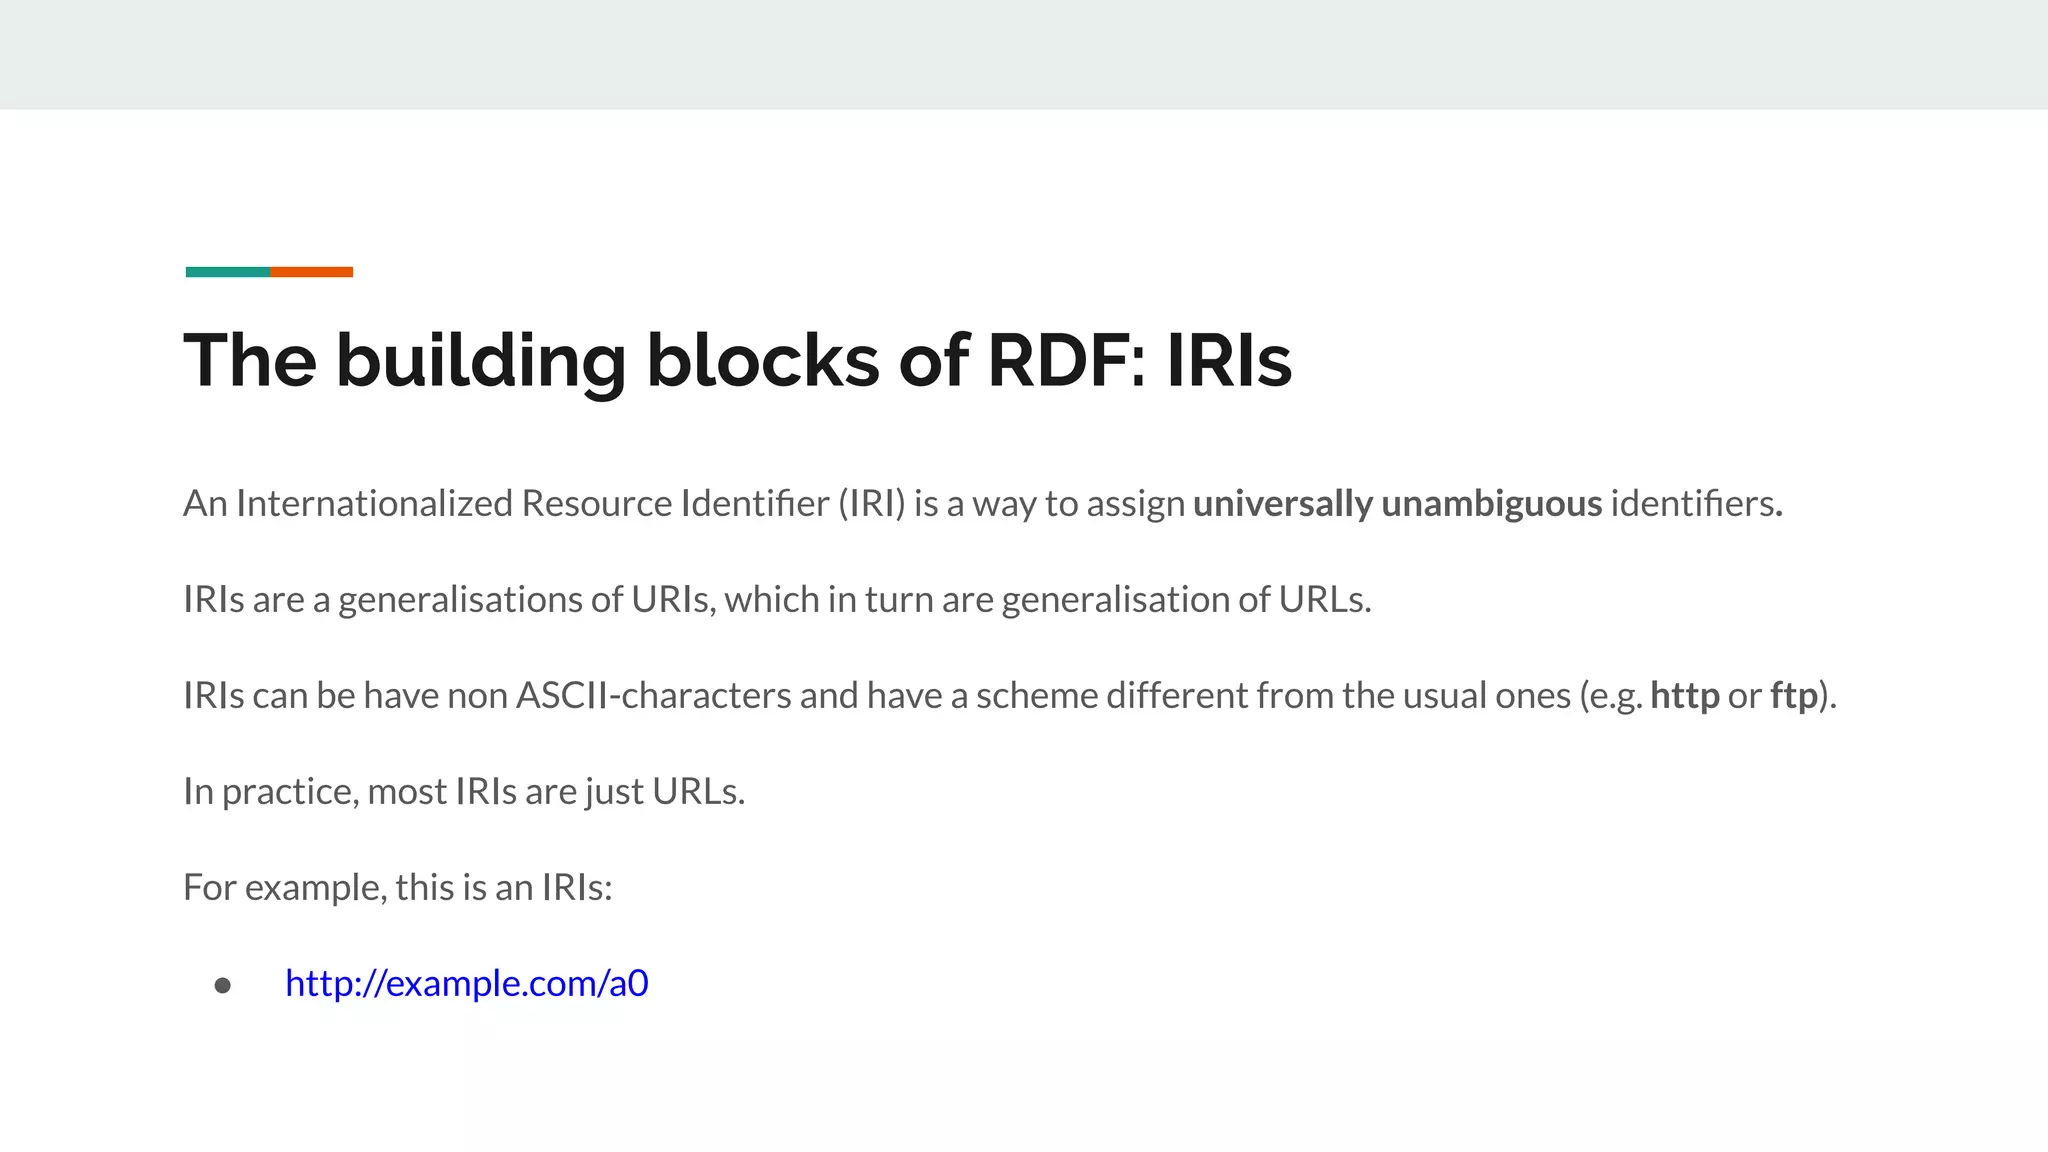The width and height of the screenshot is (2048, 1152).
Task: Click the sentence 'In practice, most IRIs are just URLs.'
Action: 464,791
